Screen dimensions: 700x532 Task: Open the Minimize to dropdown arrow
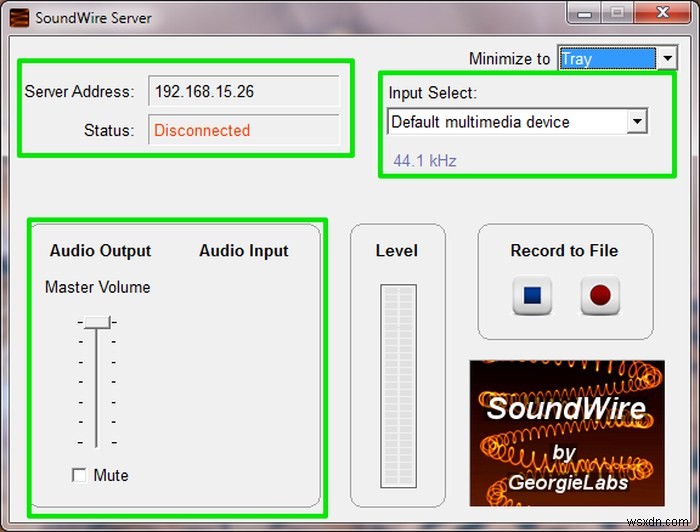click(667, 58)
